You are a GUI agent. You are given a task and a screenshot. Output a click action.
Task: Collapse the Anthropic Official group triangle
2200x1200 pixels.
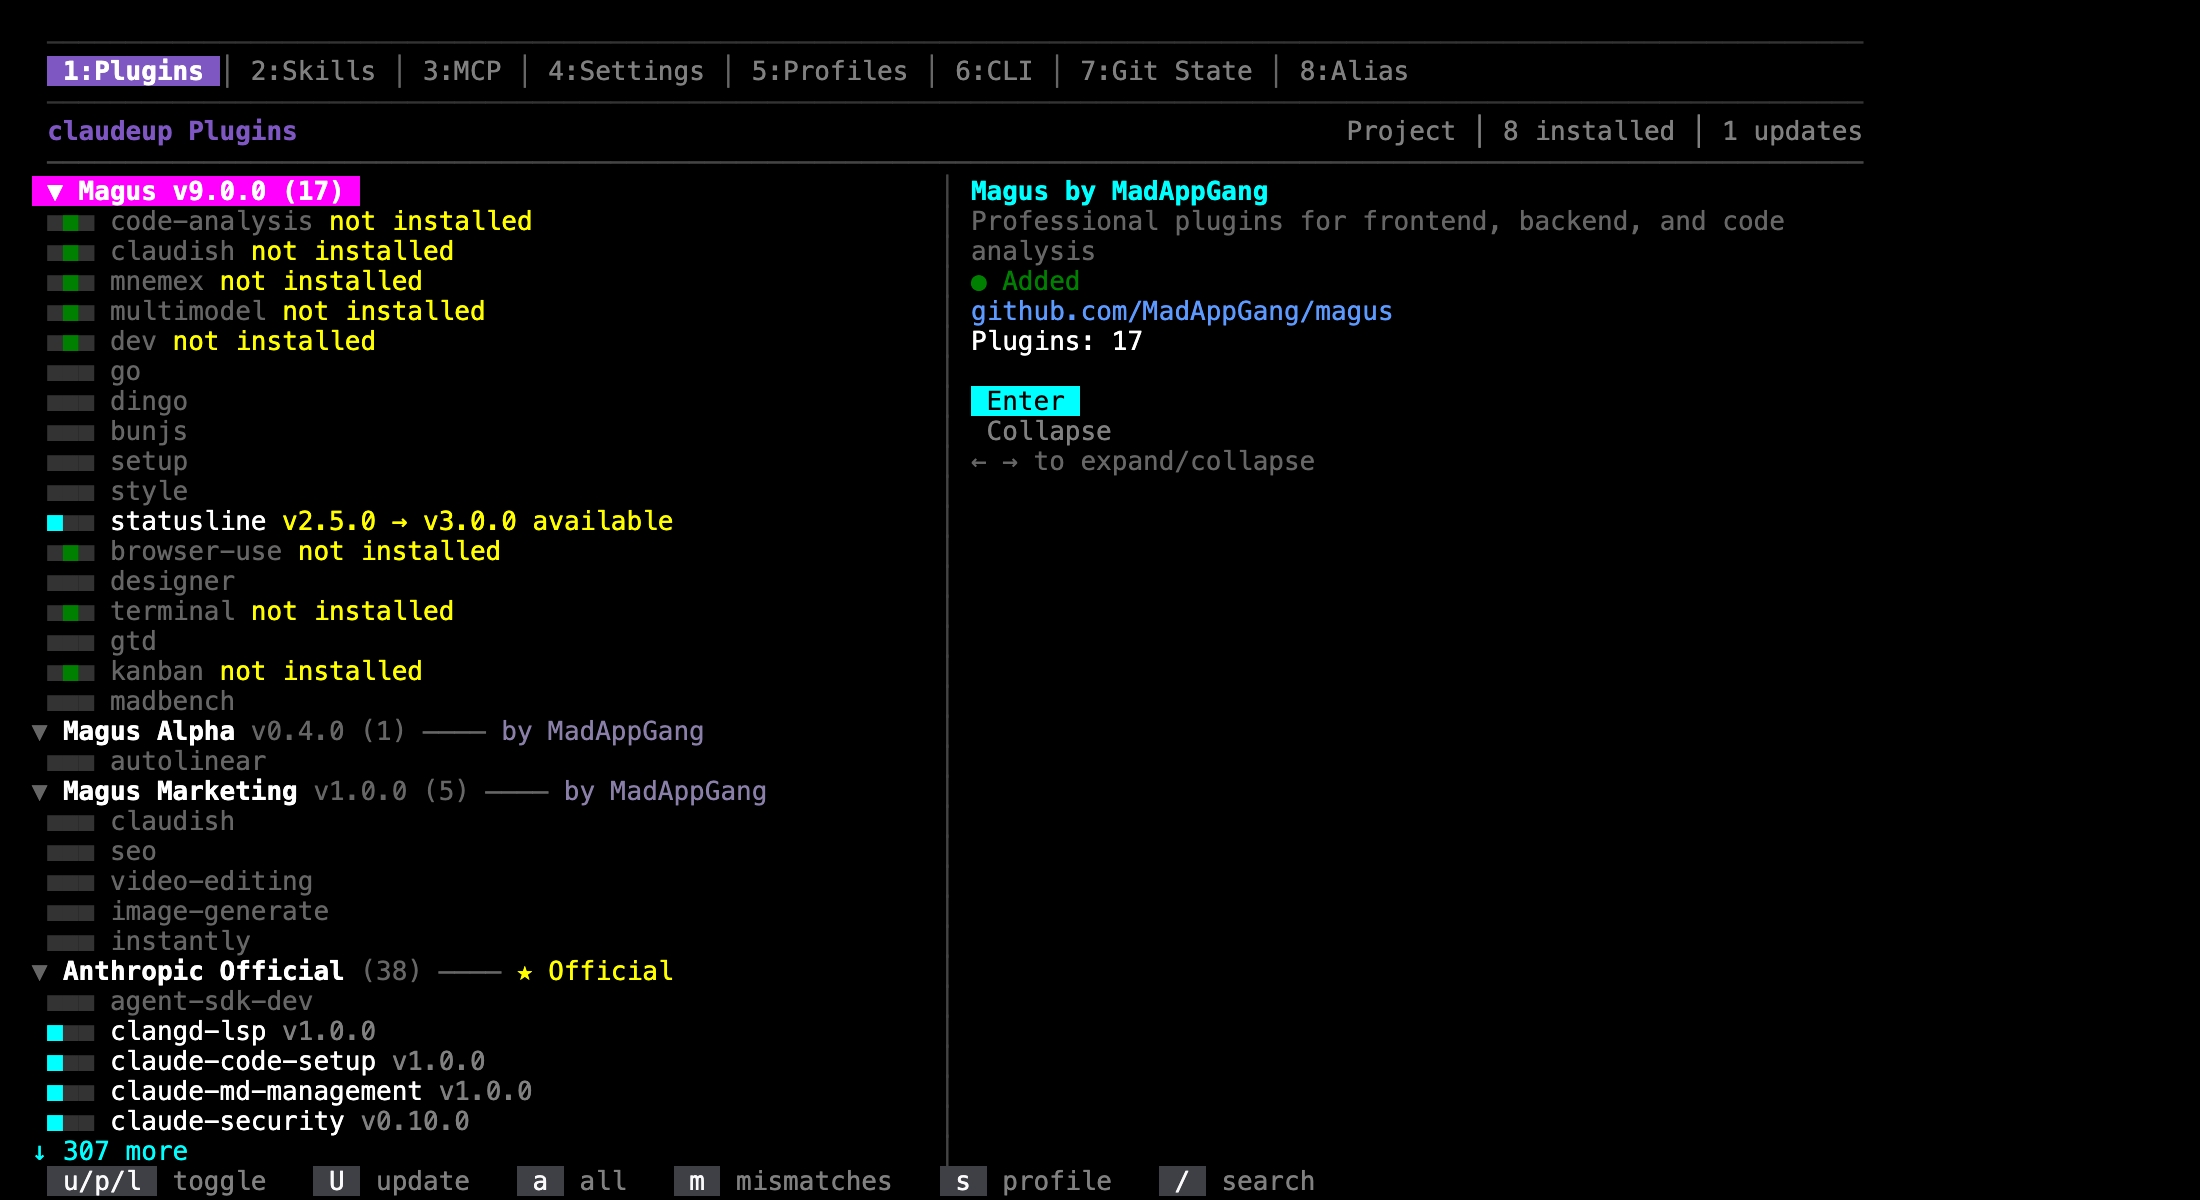click(40, 971)
